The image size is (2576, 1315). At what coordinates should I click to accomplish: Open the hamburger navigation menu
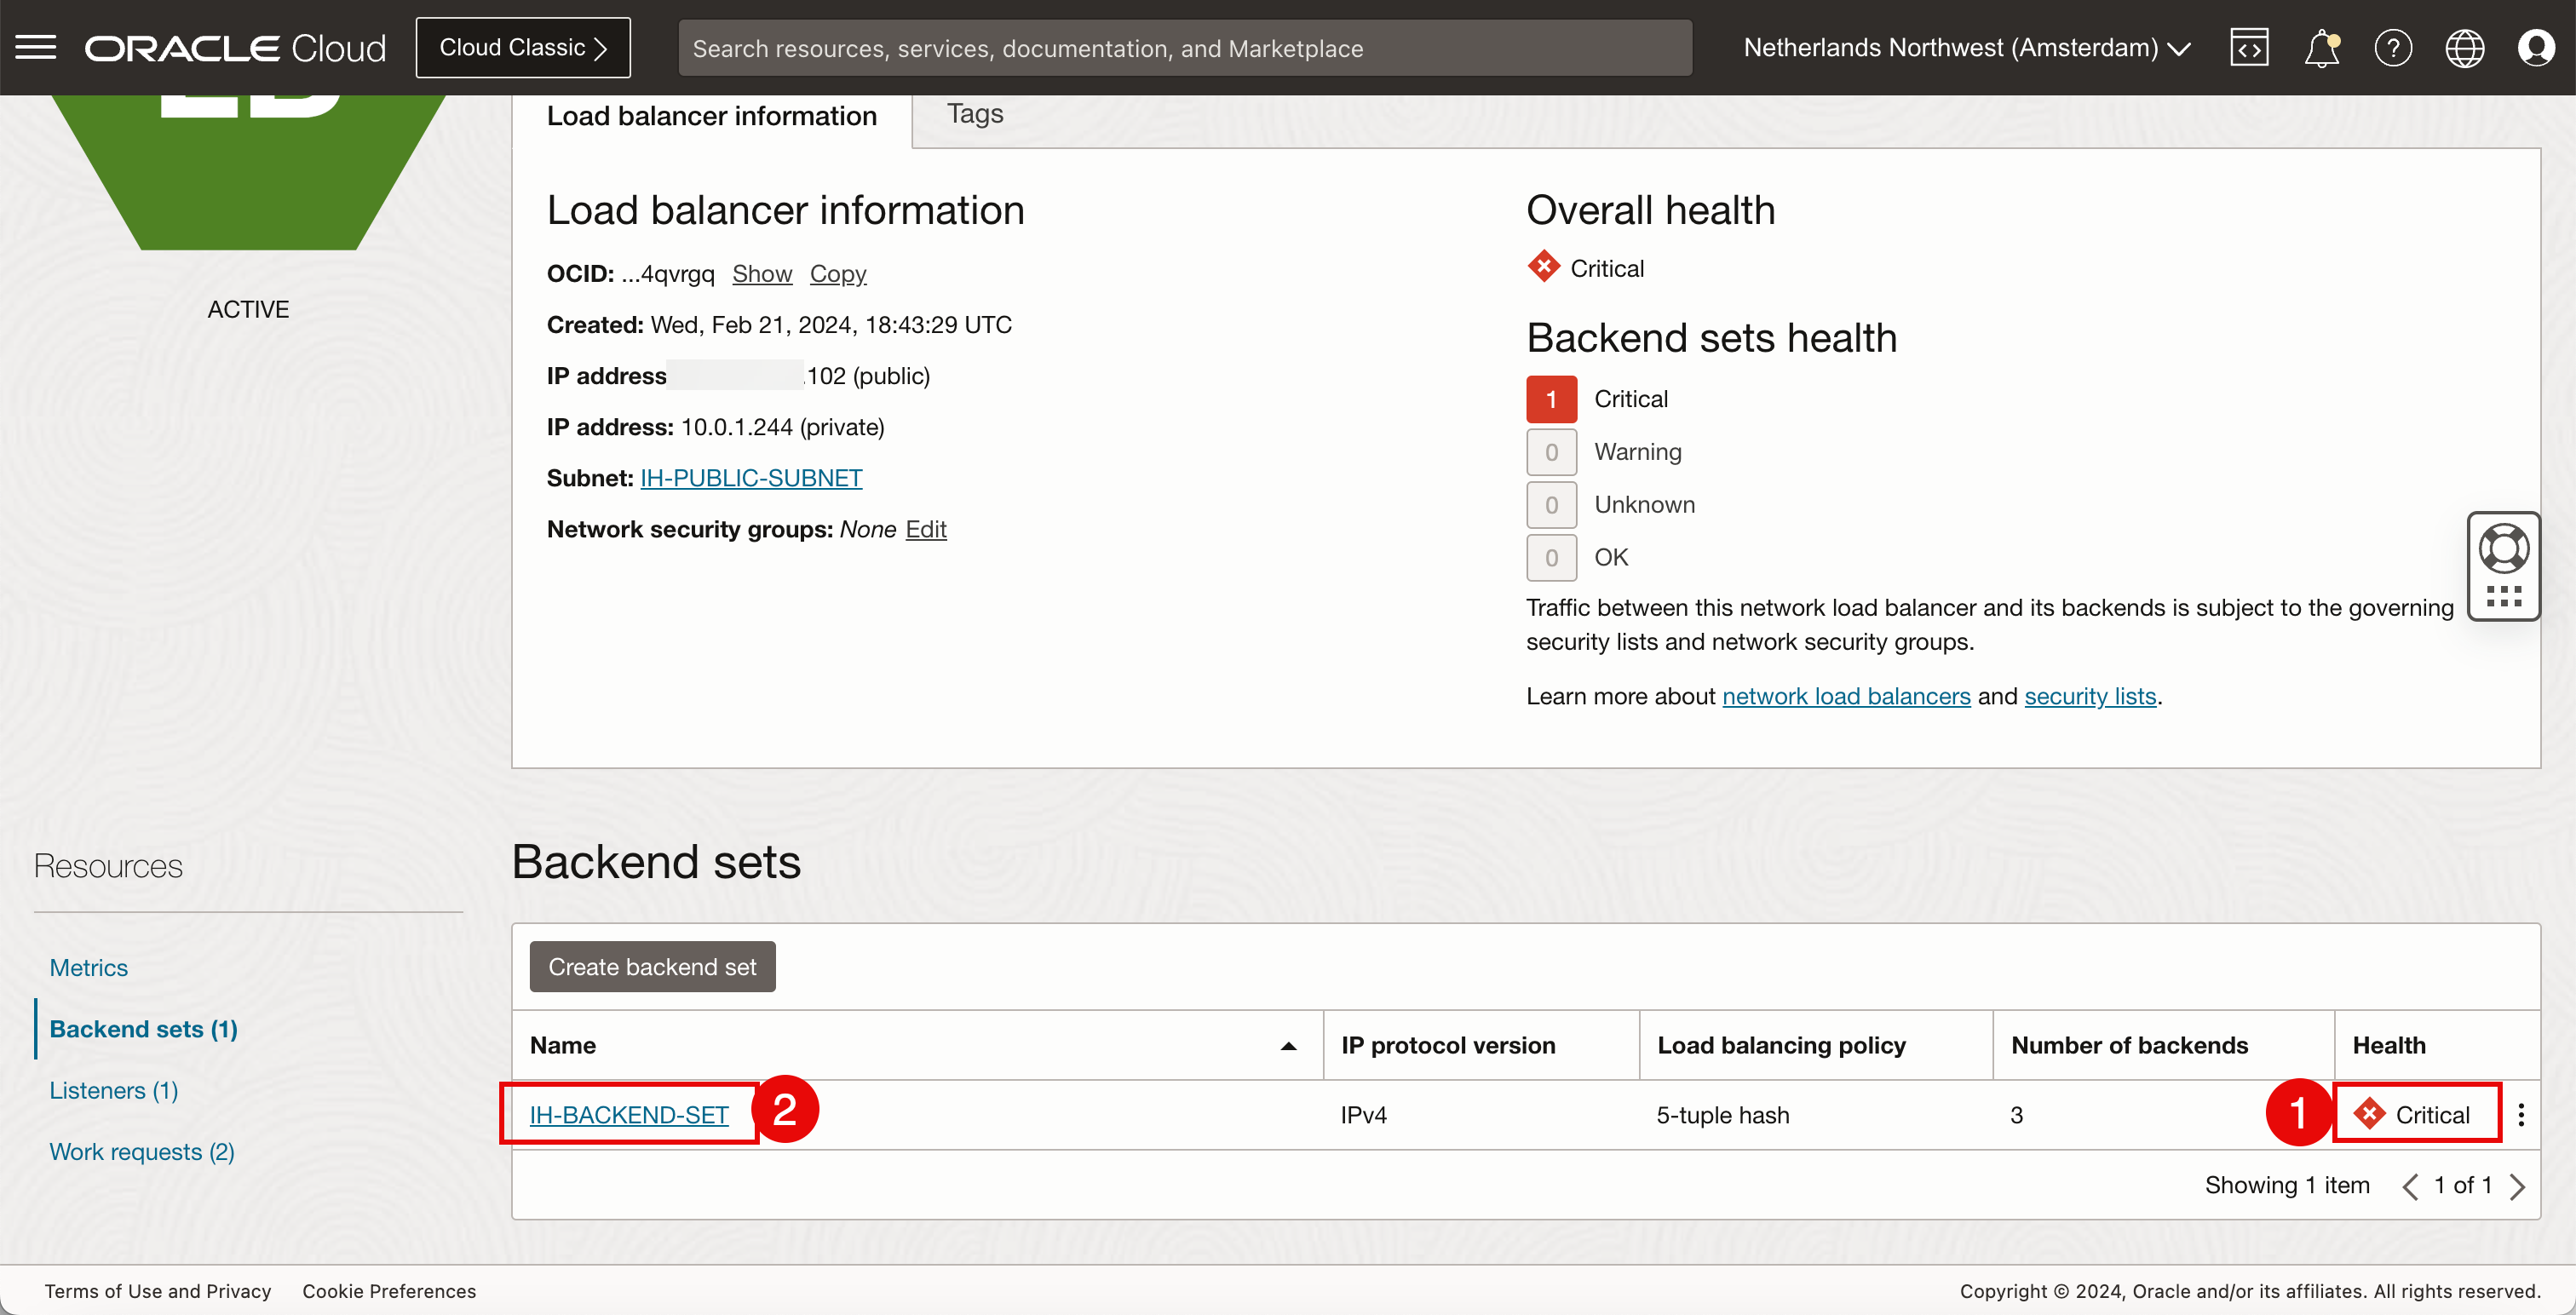(x=36, y=47)
